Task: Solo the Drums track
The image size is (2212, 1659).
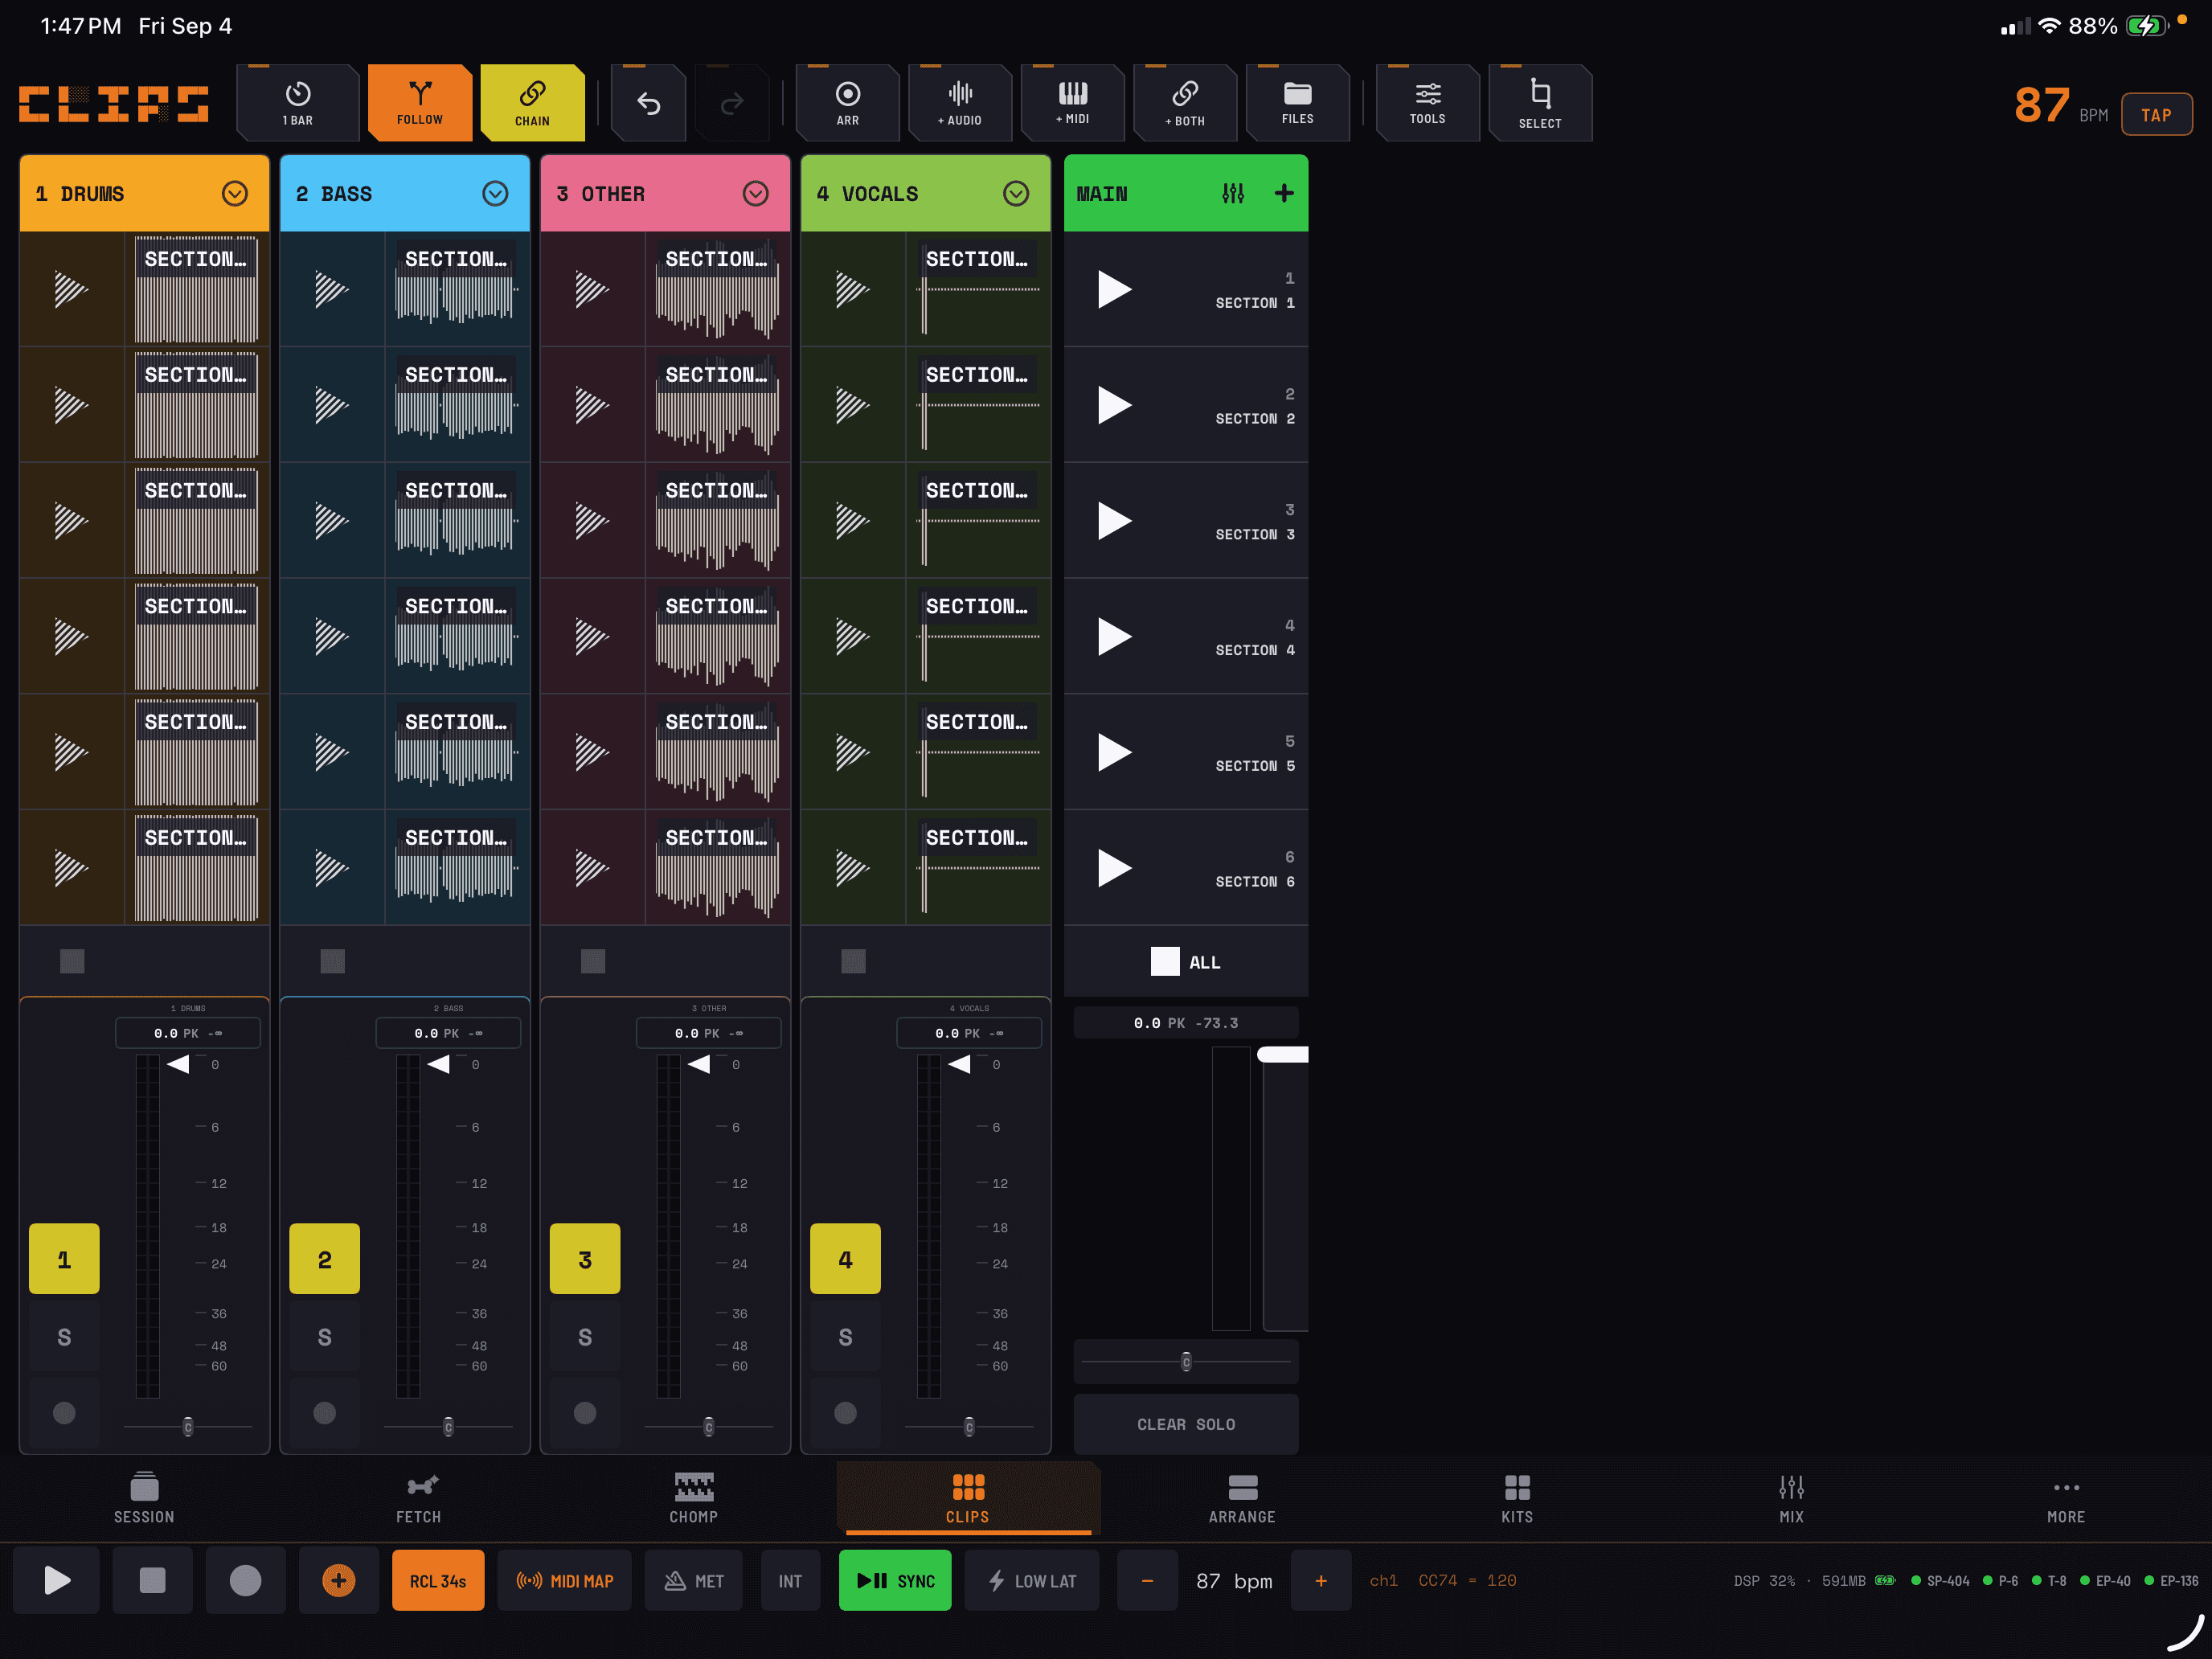Action: tap(64, 1337)
